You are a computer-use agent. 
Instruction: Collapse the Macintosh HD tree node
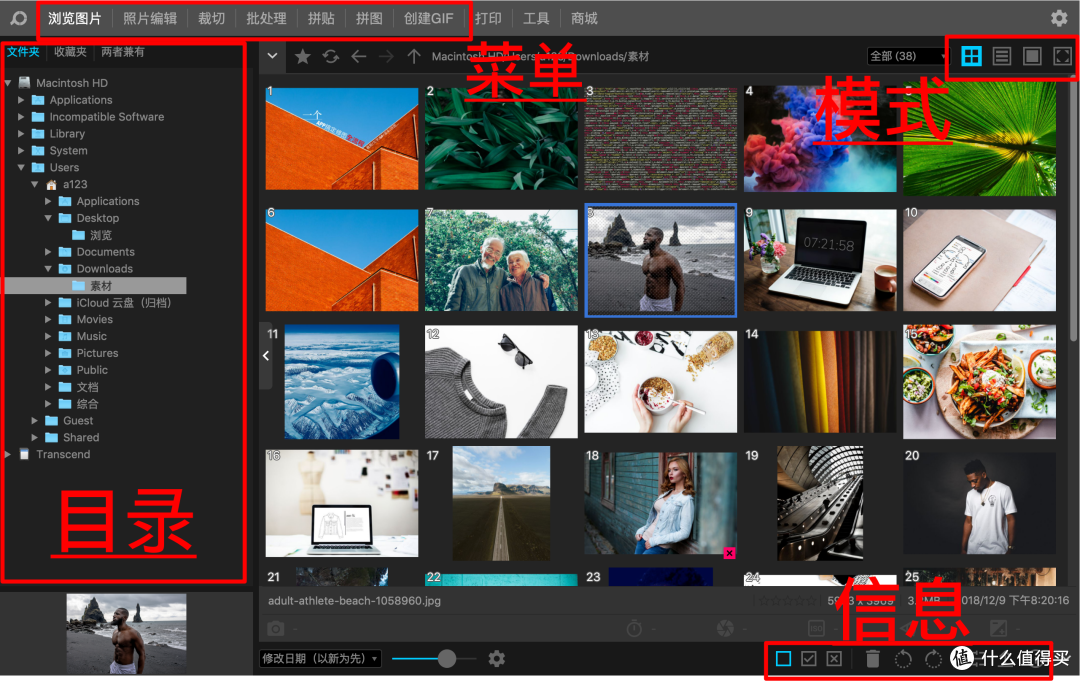coord(8,83)
